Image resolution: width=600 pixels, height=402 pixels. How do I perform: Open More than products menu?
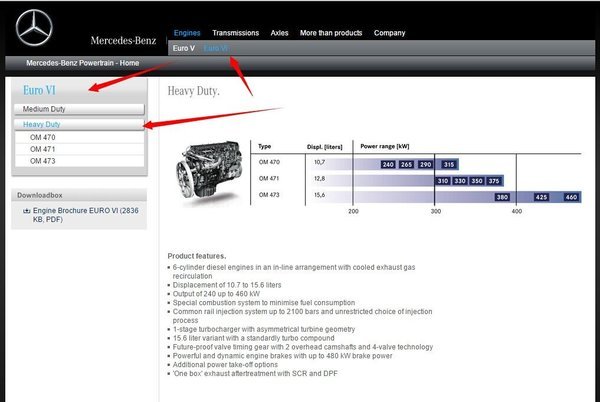[331, 33]
